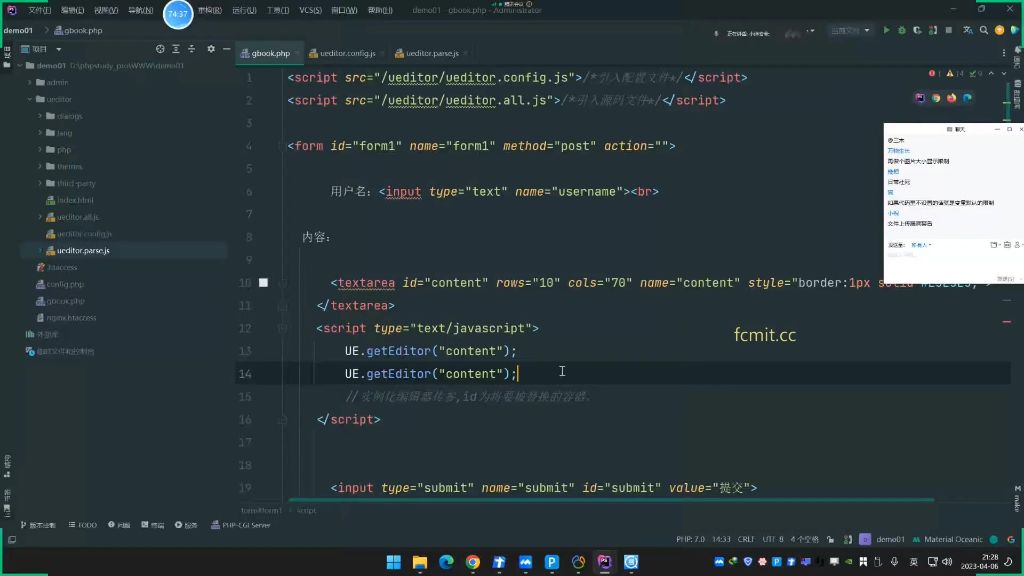The width and height of the screenshot is (1024, 576).
Task: Open the run configuration dropdown
Action: [x=850, y=30]
